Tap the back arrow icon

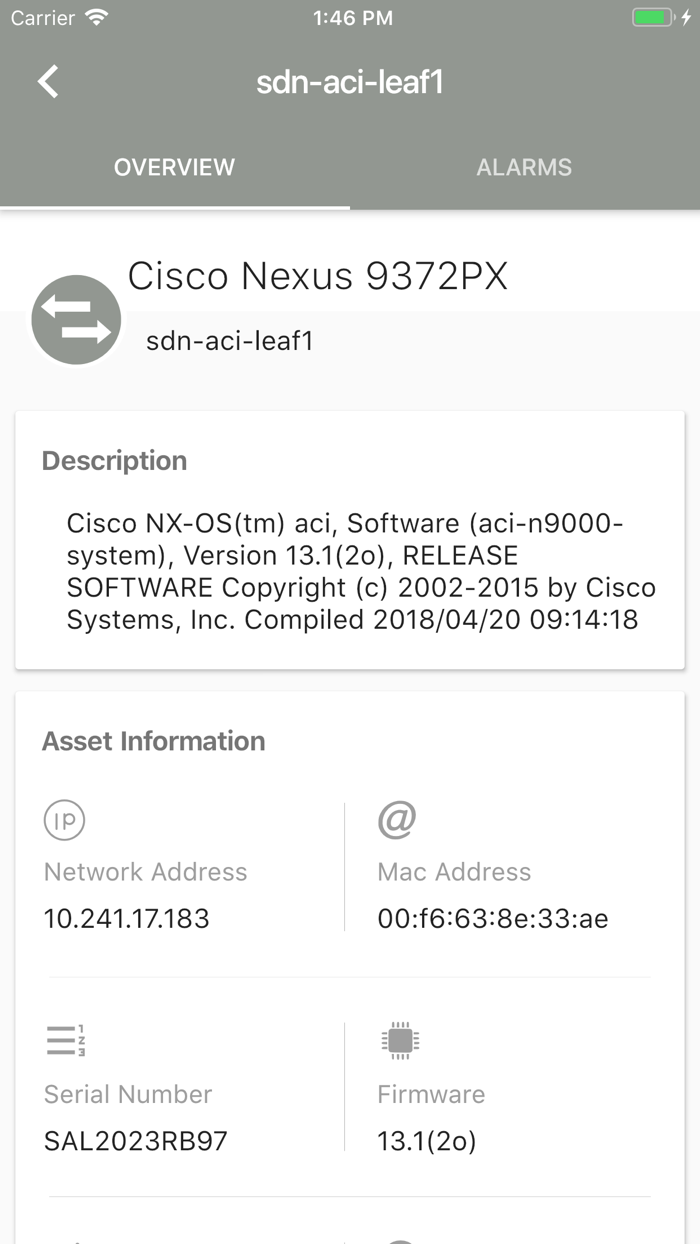tap(48, 82)
